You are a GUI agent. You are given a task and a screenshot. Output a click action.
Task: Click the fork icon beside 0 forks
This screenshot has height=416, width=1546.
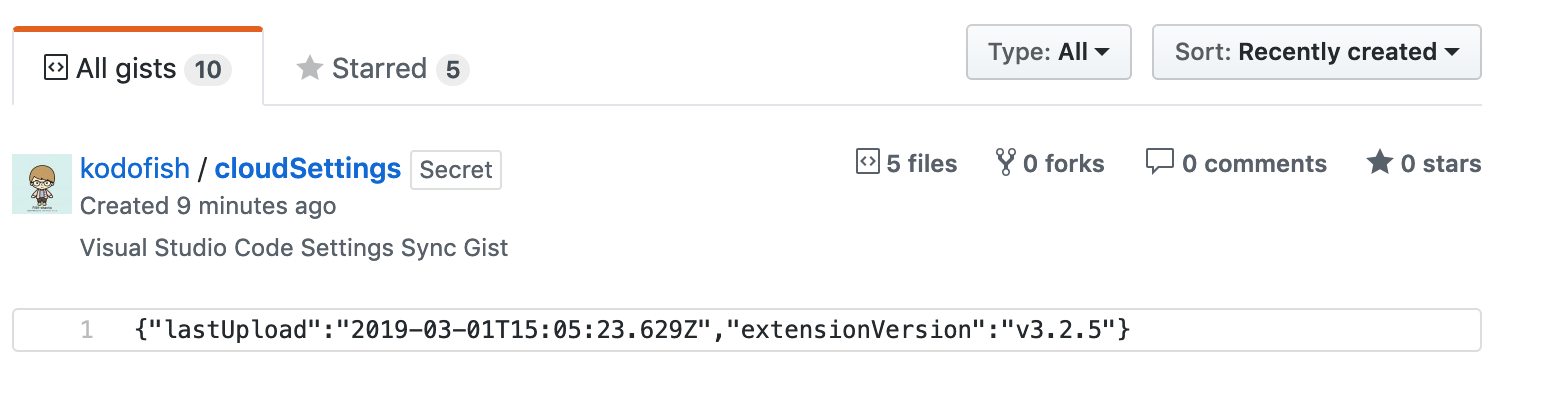(1005, 163)
